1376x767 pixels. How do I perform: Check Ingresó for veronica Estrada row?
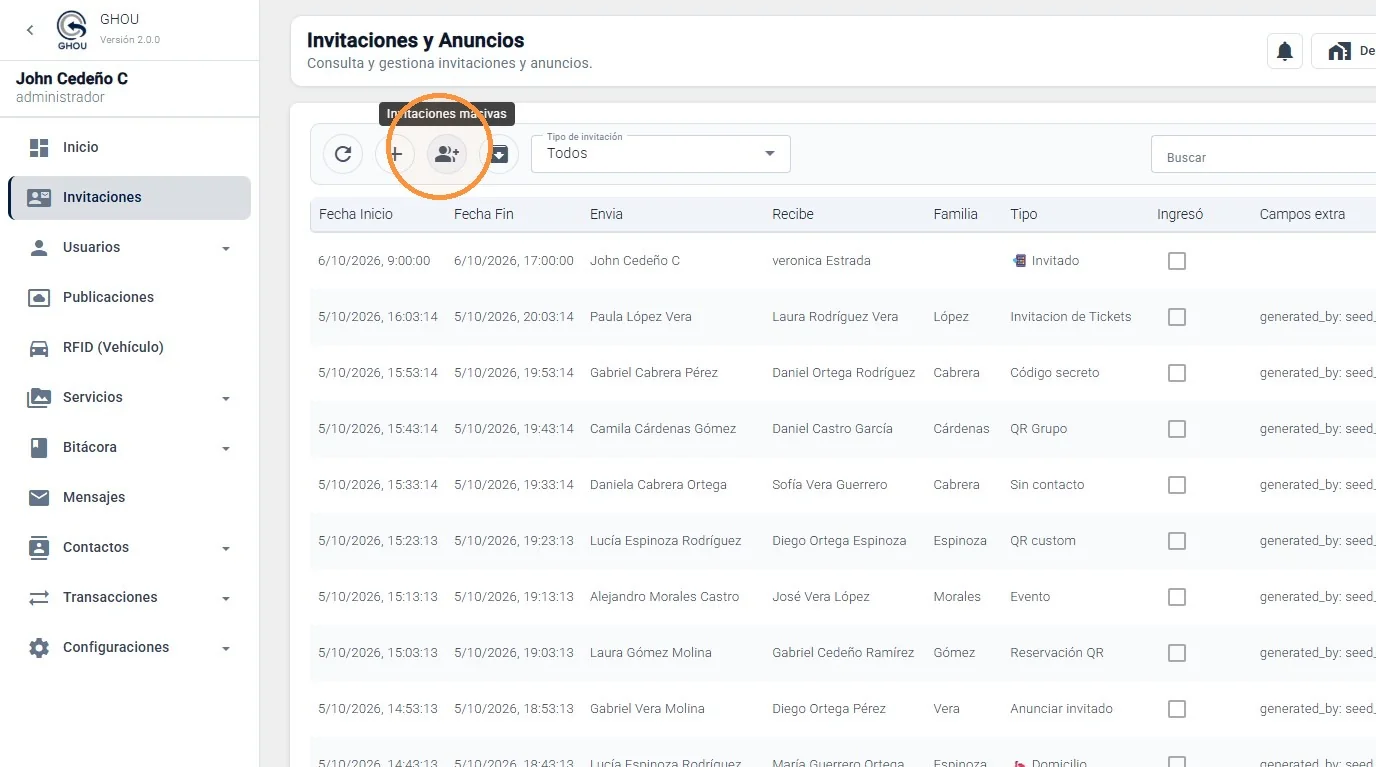(1177, 261)
